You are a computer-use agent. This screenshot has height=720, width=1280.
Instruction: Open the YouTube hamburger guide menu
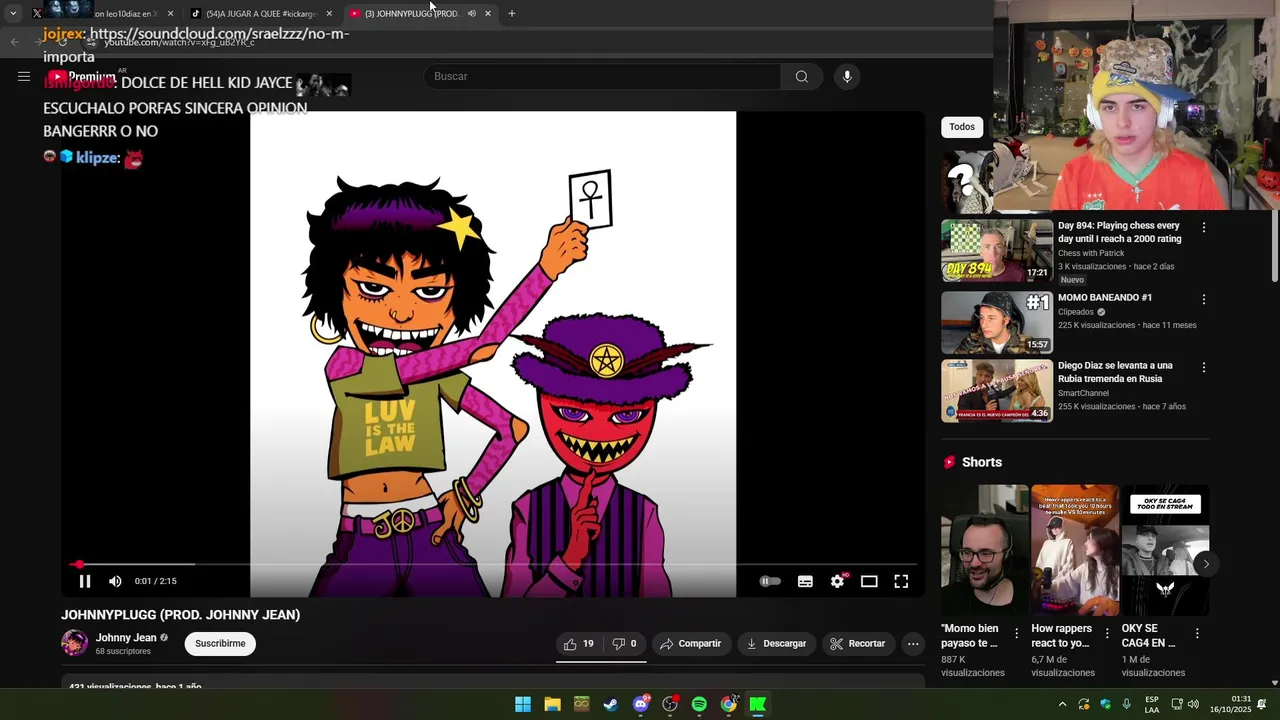click(x=24, y=76)
